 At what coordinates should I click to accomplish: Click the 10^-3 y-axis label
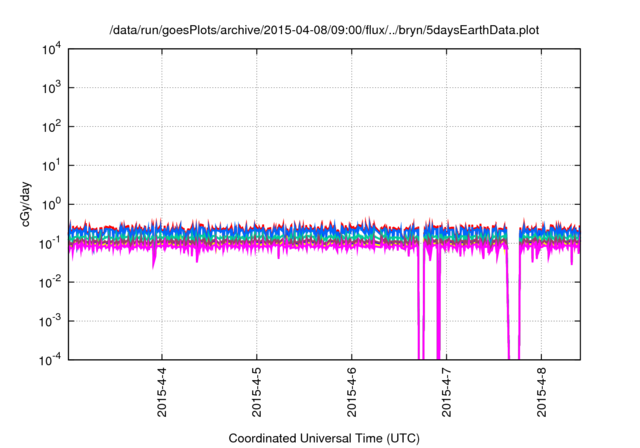[50, 322]
